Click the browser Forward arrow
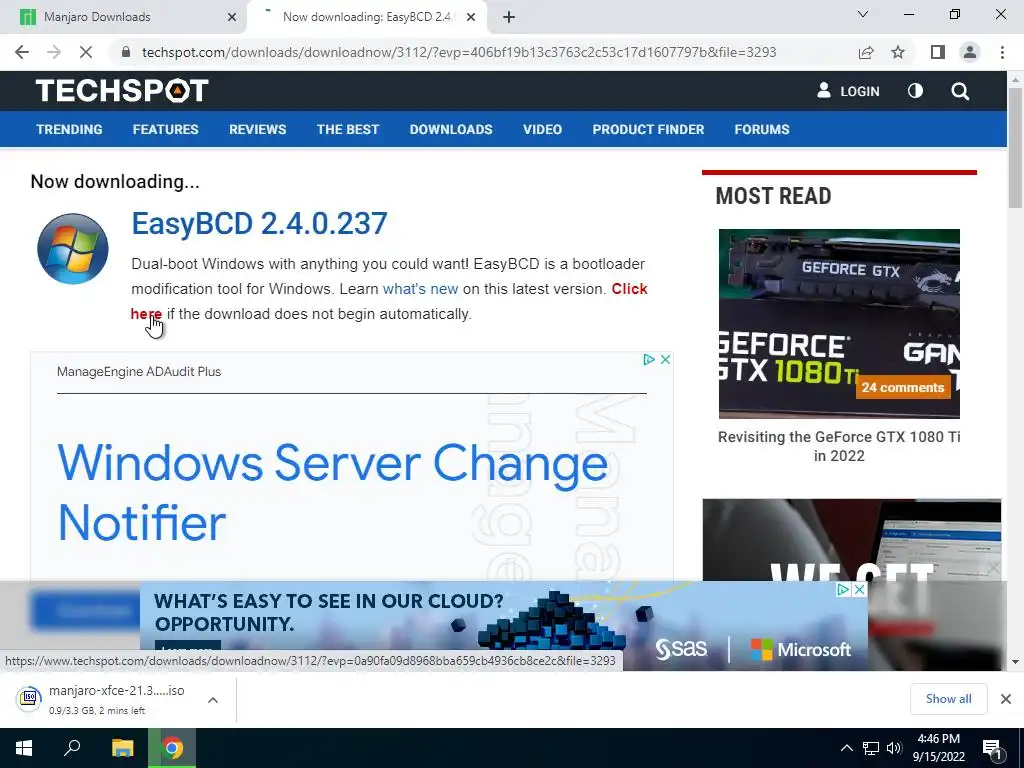The height and width of the screenshot is (768, 1024). click(54, 52)
